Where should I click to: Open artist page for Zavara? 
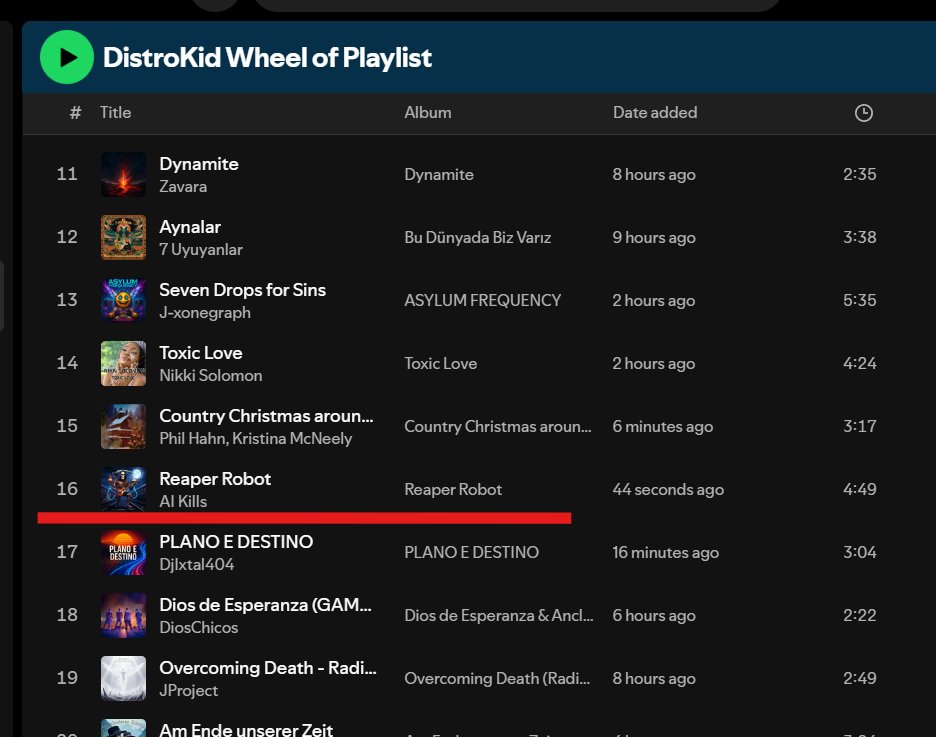(186, 186)
